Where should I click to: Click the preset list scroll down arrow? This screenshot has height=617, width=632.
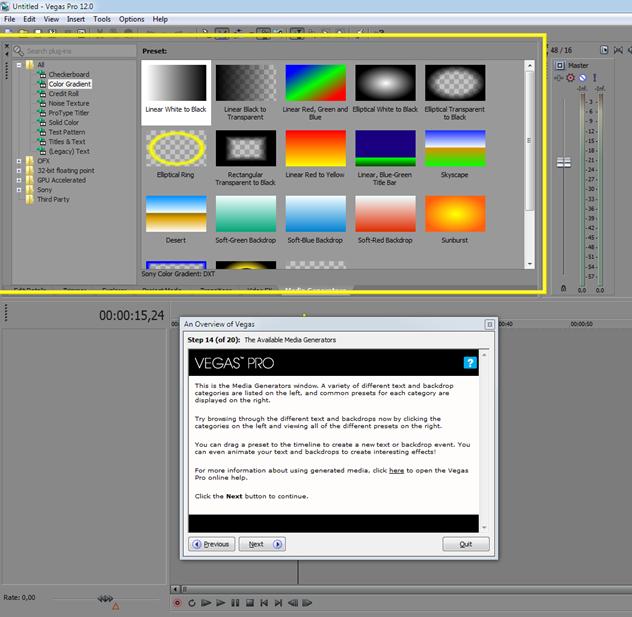coord(530,264)
